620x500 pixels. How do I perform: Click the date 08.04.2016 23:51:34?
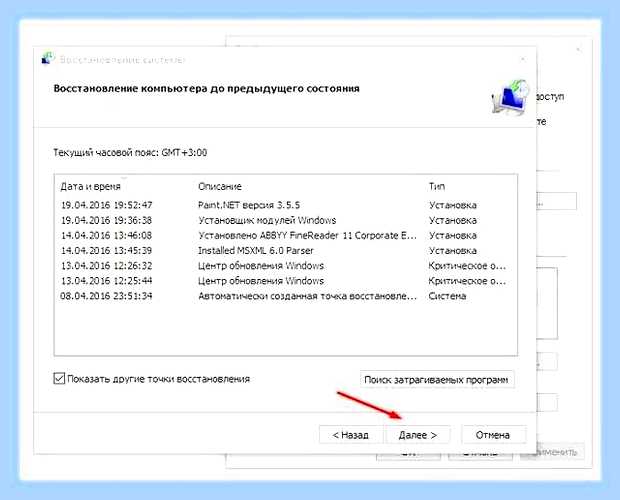click(x=106, y=296)
